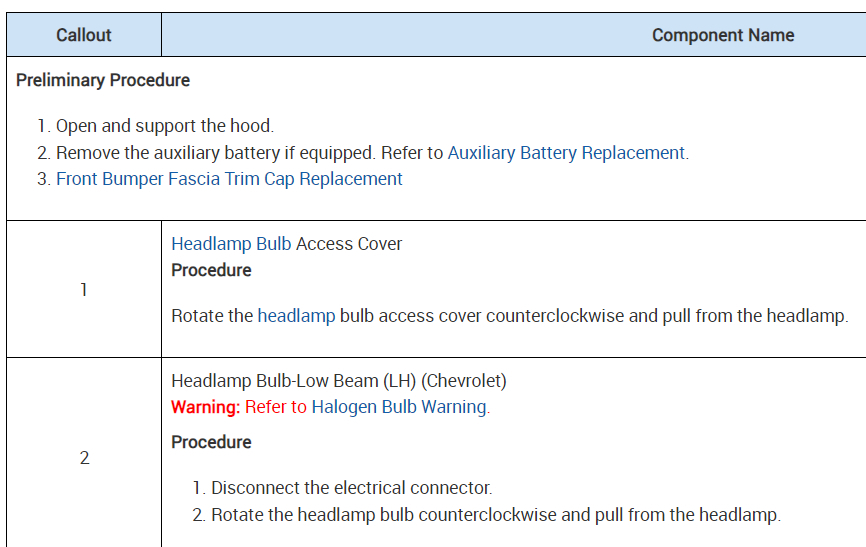Click the Disconnect the electrical connector step
The width and height of the screenshot is (866, 547).
pyautogui.click(x=351, y=488)
